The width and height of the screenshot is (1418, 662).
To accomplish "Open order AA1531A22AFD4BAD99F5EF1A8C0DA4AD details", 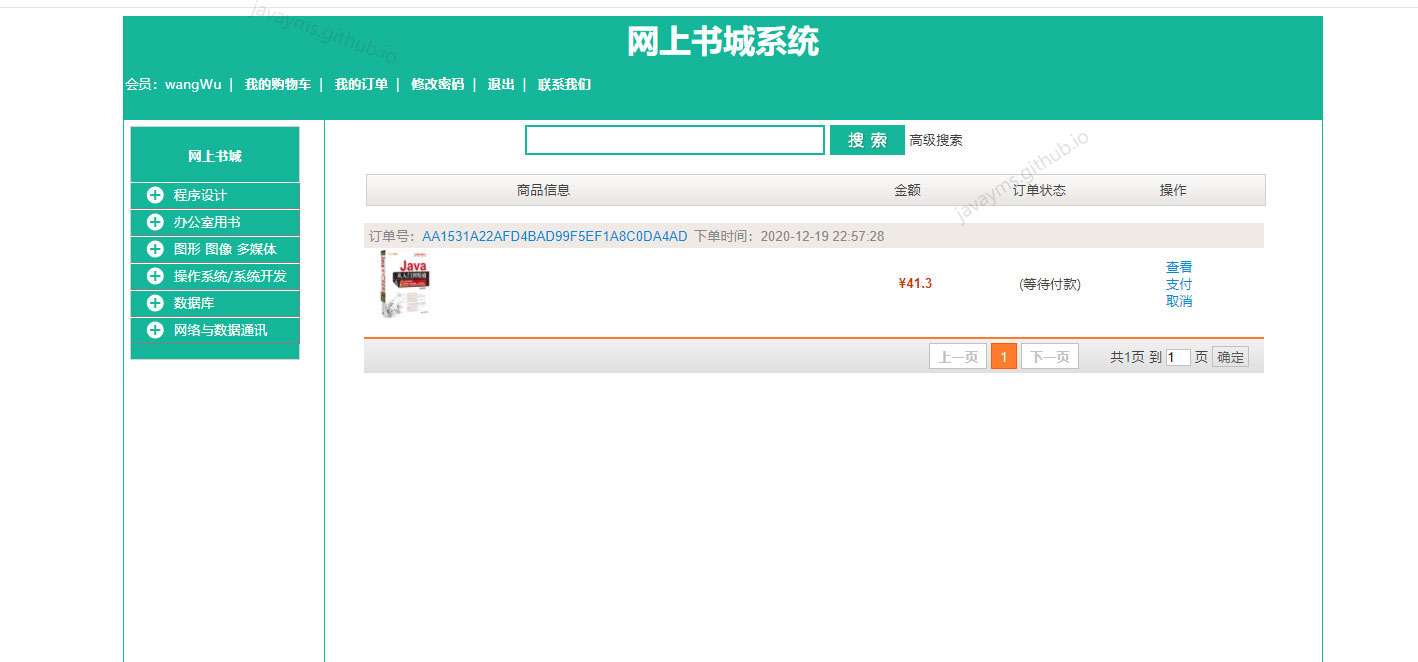I will pos(554,236).
